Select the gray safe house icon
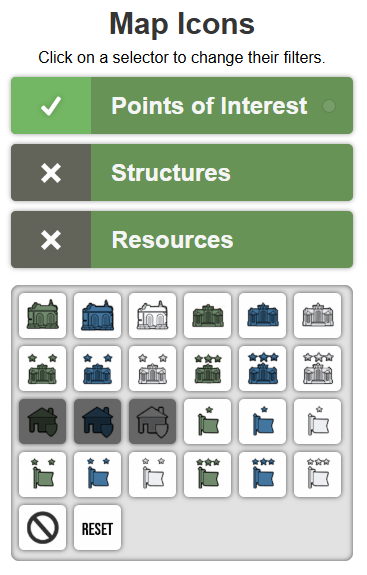Screen dimensions: 367x575 [153, 422]
